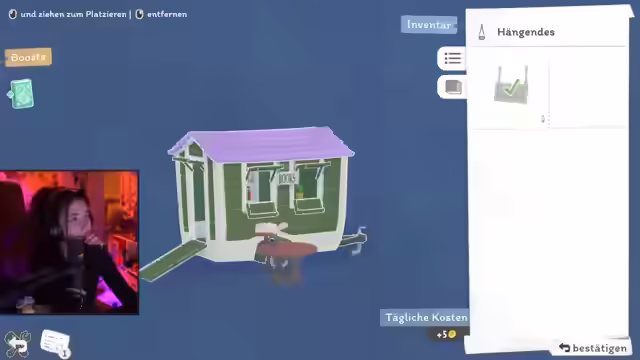The height and width of the screenshot is (360, 640).
Task: Switch to the box-shaped category tab
Action: point(453,87)
